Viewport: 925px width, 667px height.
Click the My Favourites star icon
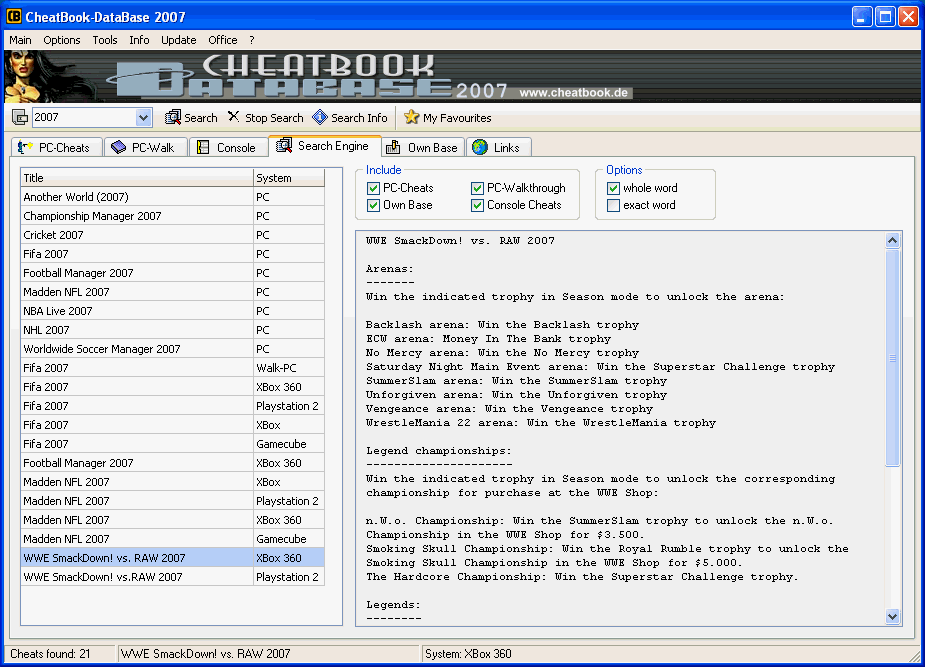(411, 117)
